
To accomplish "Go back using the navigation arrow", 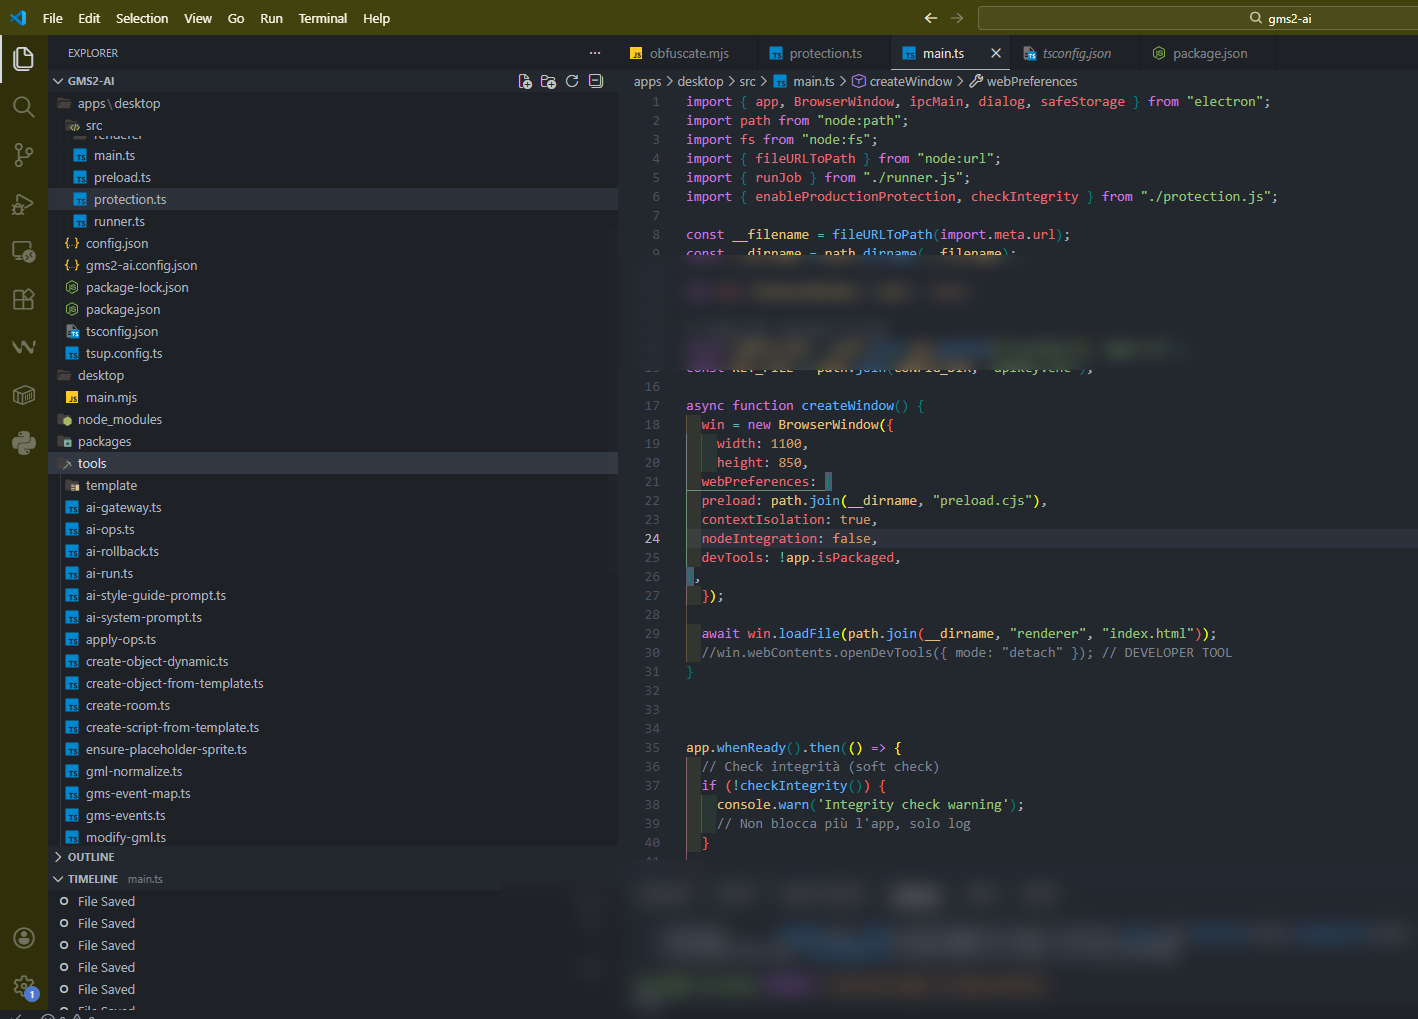I will coord(931,18).
